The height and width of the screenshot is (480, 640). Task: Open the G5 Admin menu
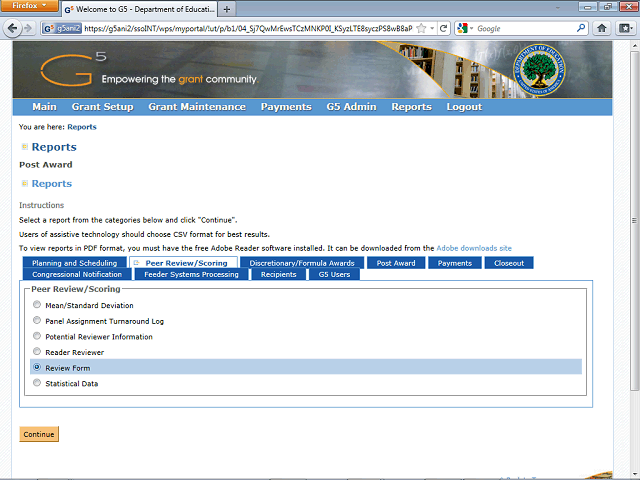tap(351, 107)
